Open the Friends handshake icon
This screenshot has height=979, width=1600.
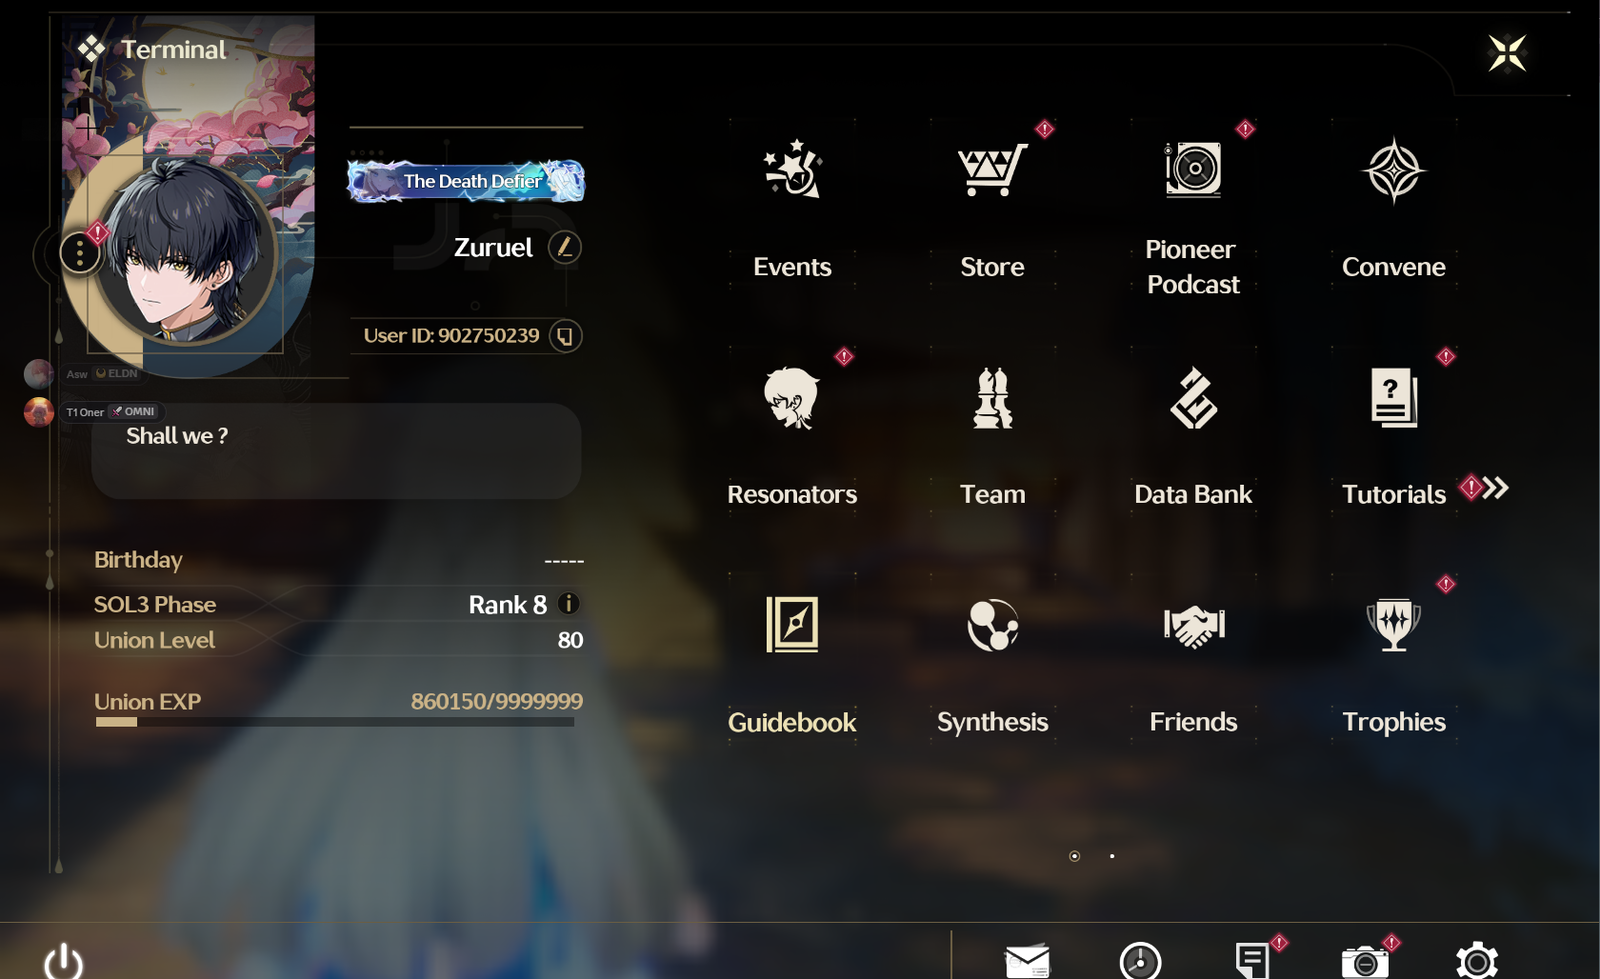1194,626
